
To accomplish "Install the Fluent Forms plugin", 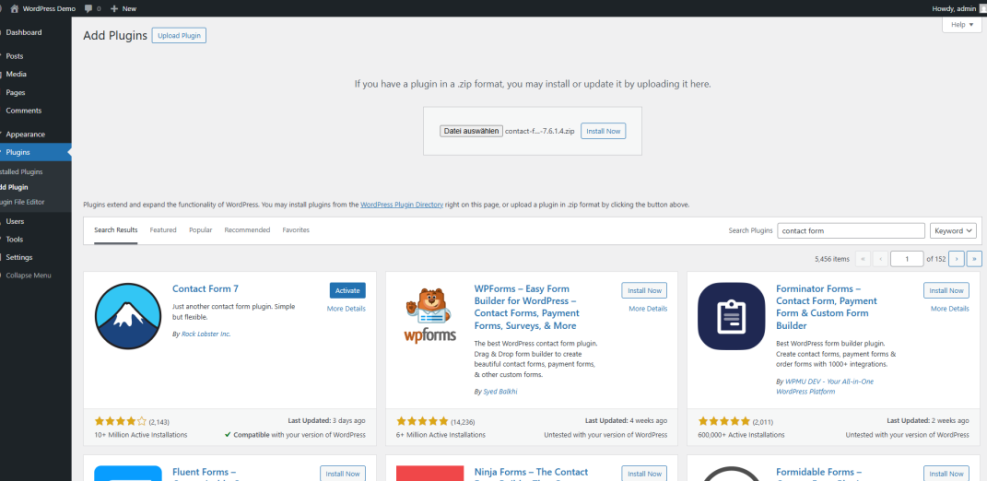I will click(343, 473).
